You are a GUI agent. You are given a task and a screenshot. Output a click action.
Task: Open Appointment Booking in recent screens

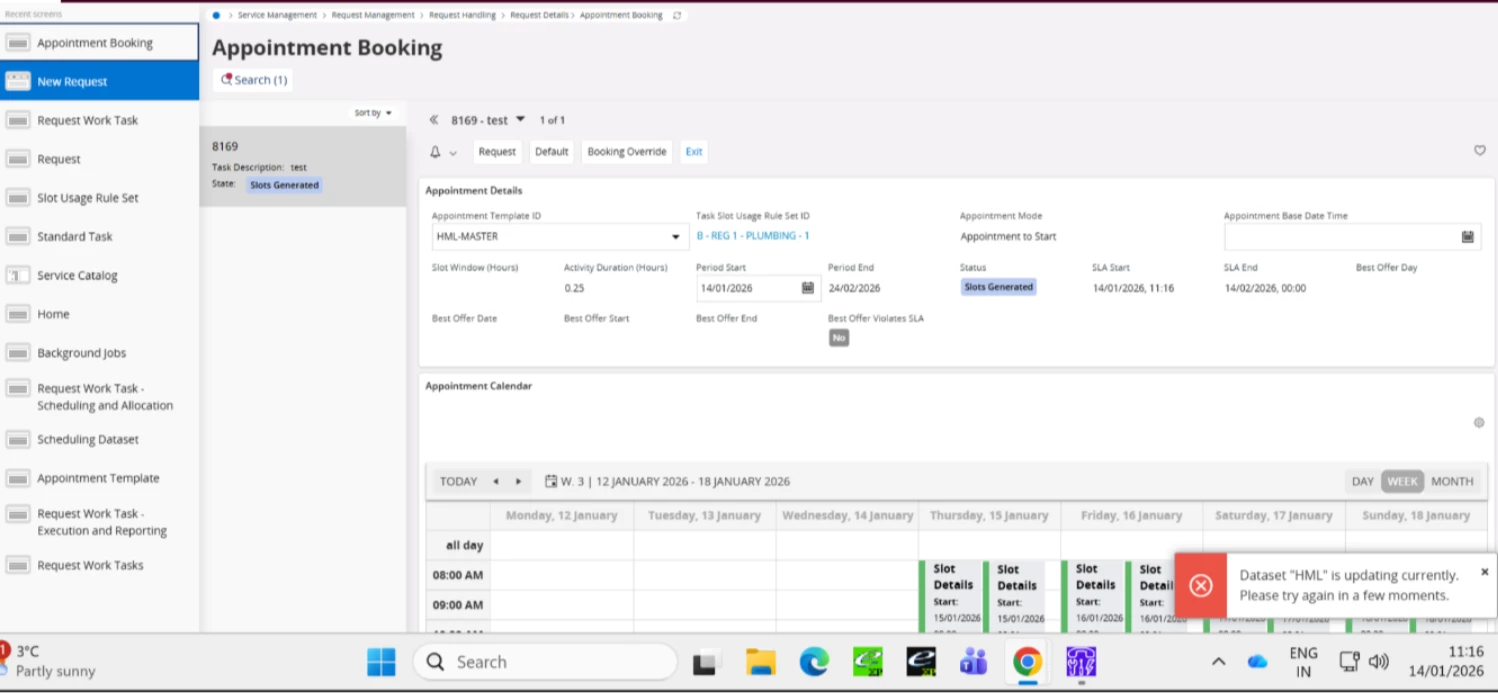coord(99,43)
